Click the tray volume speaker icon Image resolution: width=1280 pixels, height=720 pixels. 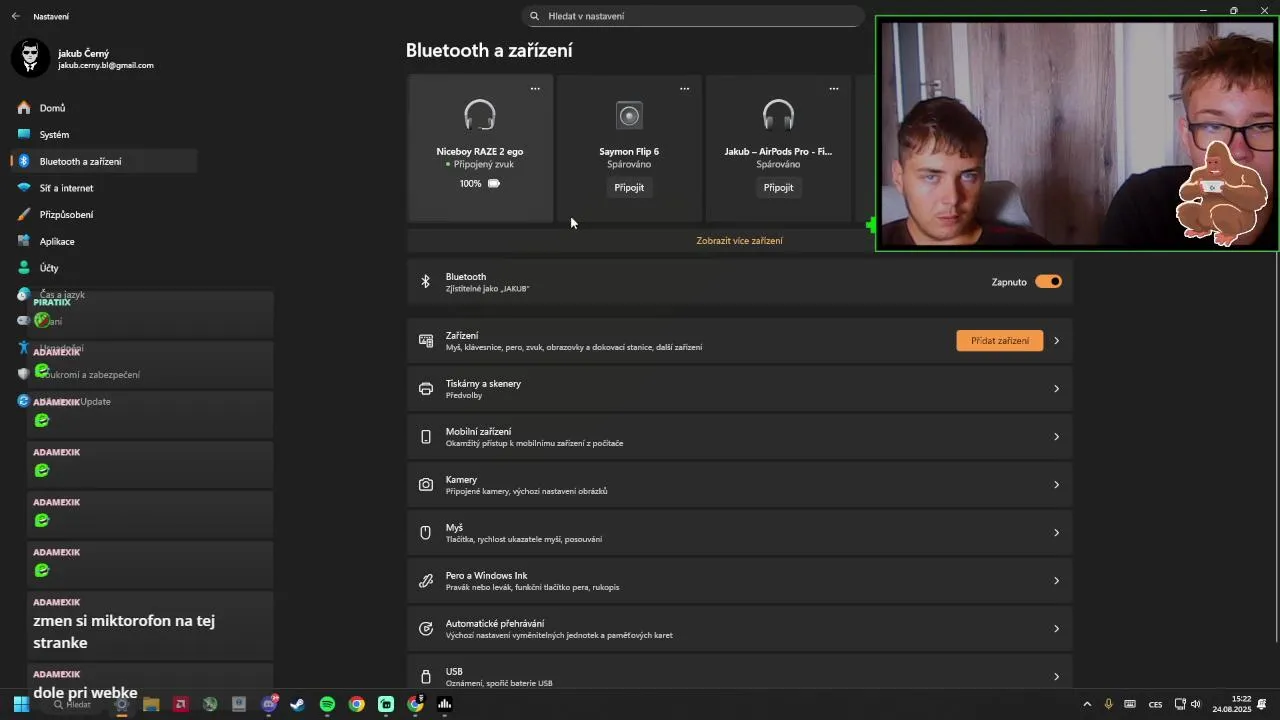tap(1195, 705)
